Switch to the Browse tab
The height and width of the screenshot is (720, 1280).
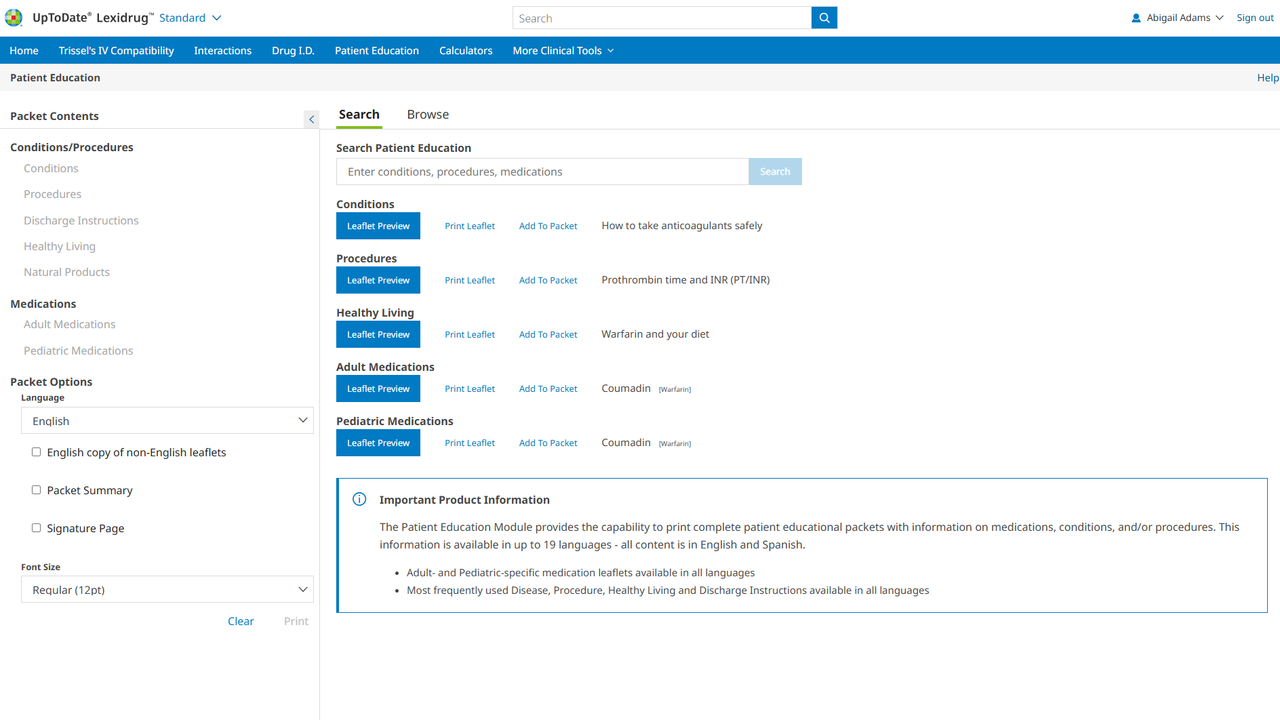[x=427, y=115]
